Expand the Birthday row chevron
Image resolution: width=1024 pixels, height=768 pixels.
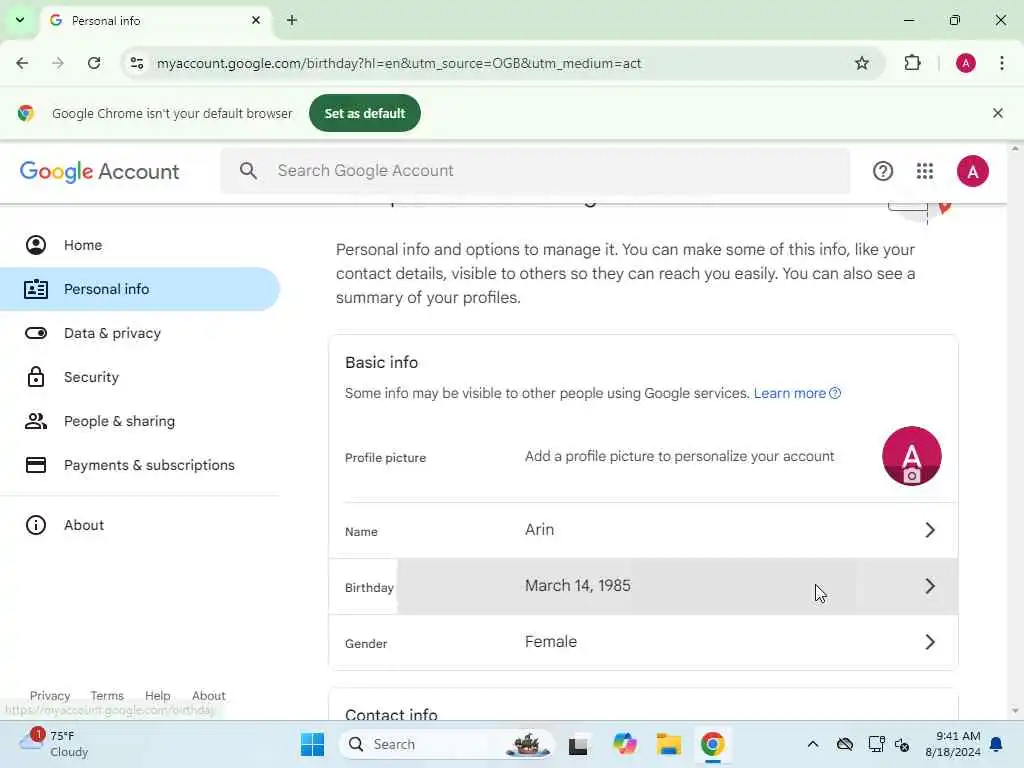coord(930,586)
